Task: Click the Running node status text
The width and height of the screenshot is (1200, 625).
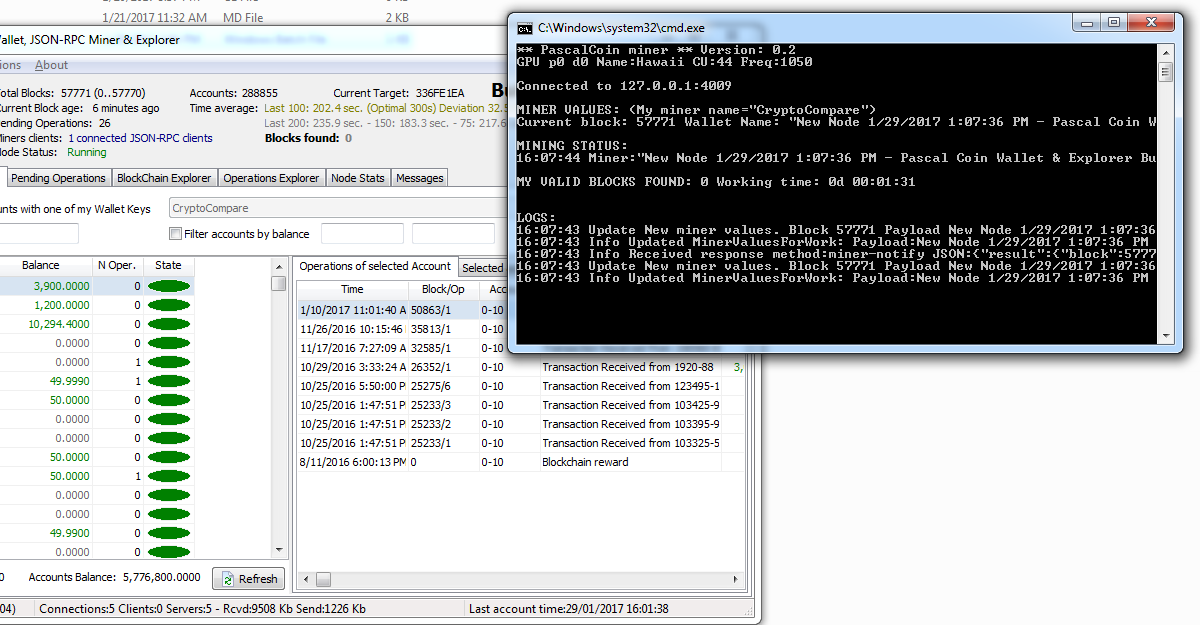Action: point(87,153)
